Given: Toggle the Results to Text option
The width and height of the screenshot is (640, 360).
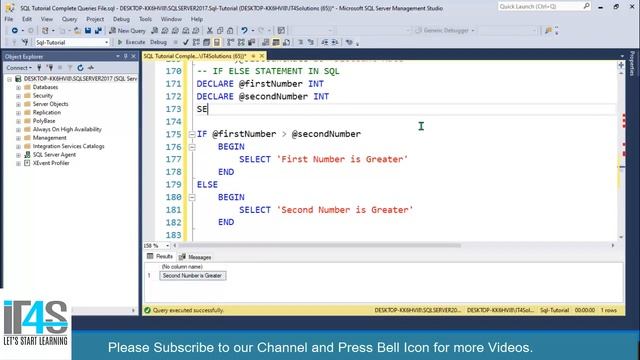Looking at the screenshot, I should pyautogui.click(x=266, y=42).
